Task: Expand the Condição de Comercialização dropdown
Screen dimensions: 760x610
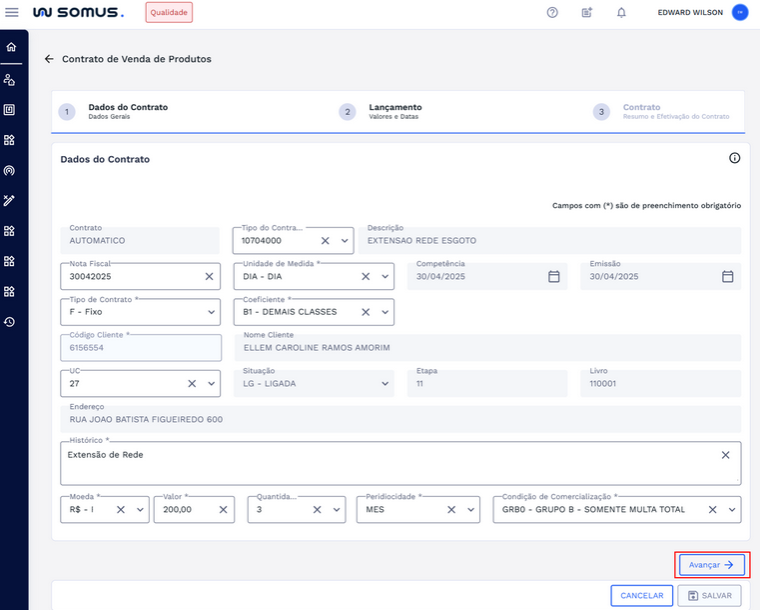Action: click(x=733, y=510)
